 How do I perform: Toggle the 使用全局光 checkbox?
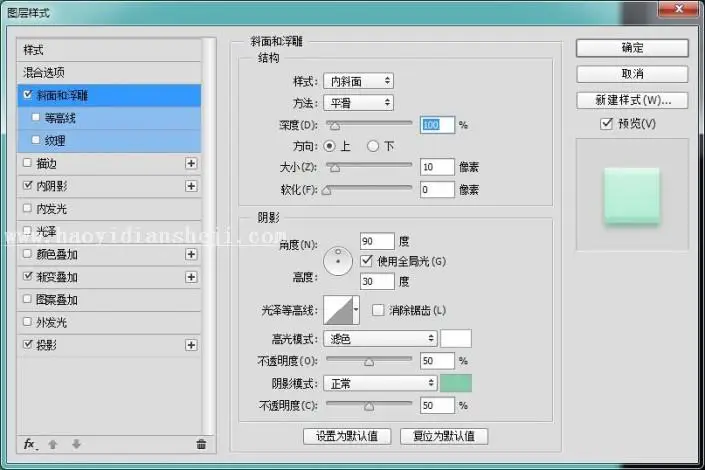tap(366, 261)
